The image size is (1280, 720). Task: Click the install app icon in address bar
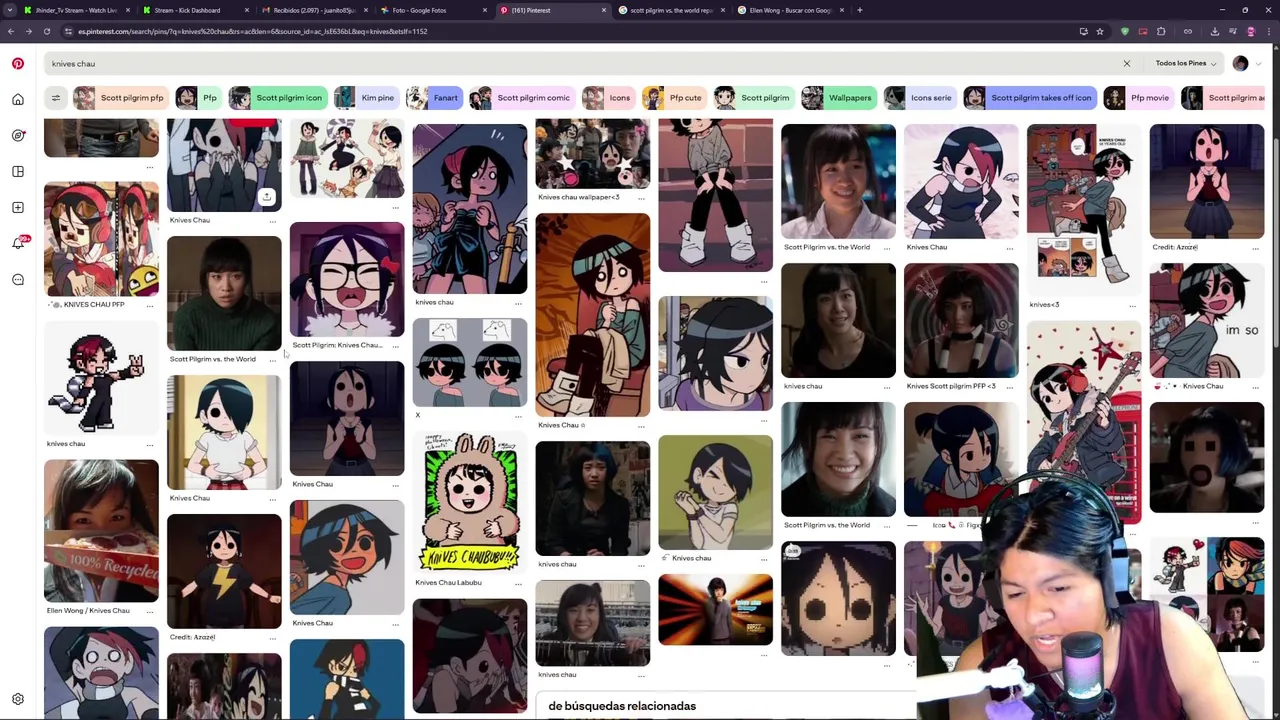1083,31
